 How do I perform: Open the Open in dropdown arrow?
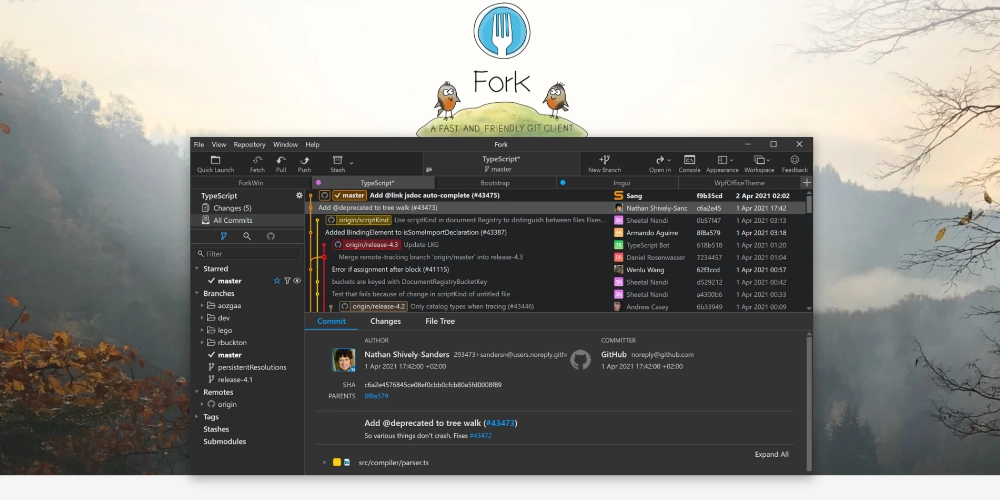coord(669,160)
